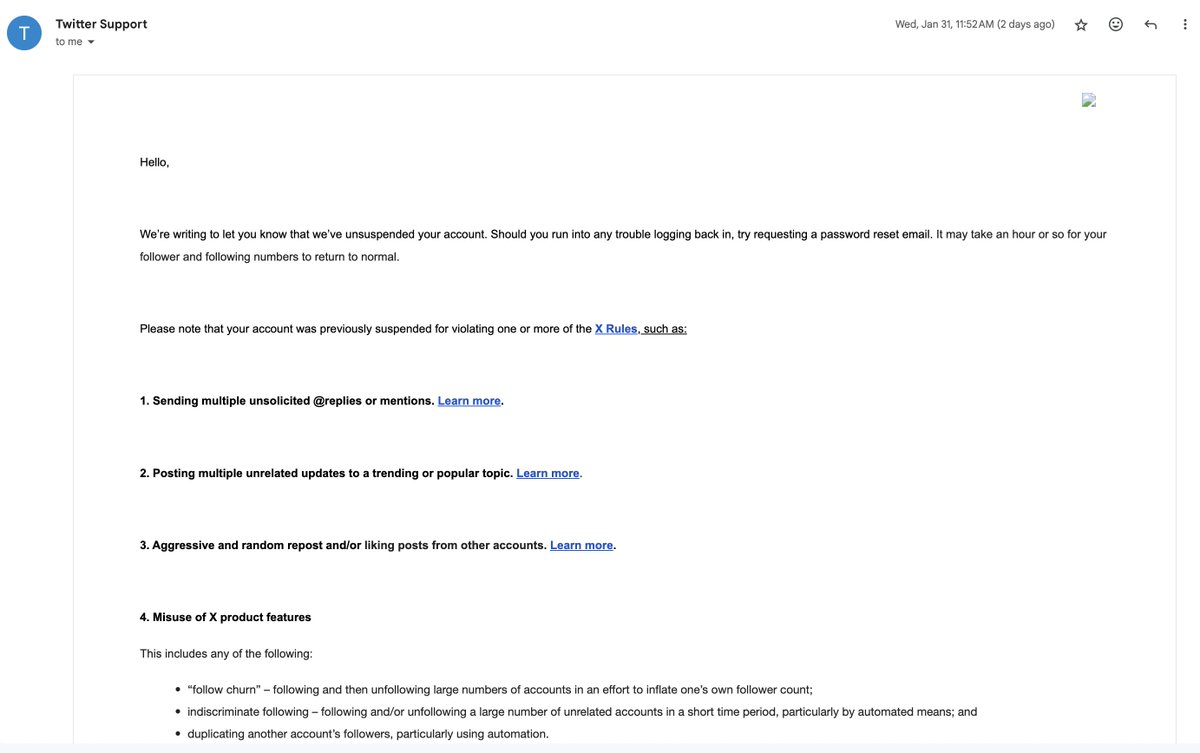Click the 'Hello,' greeting text
1200x753 pixels.
[155, 162]
